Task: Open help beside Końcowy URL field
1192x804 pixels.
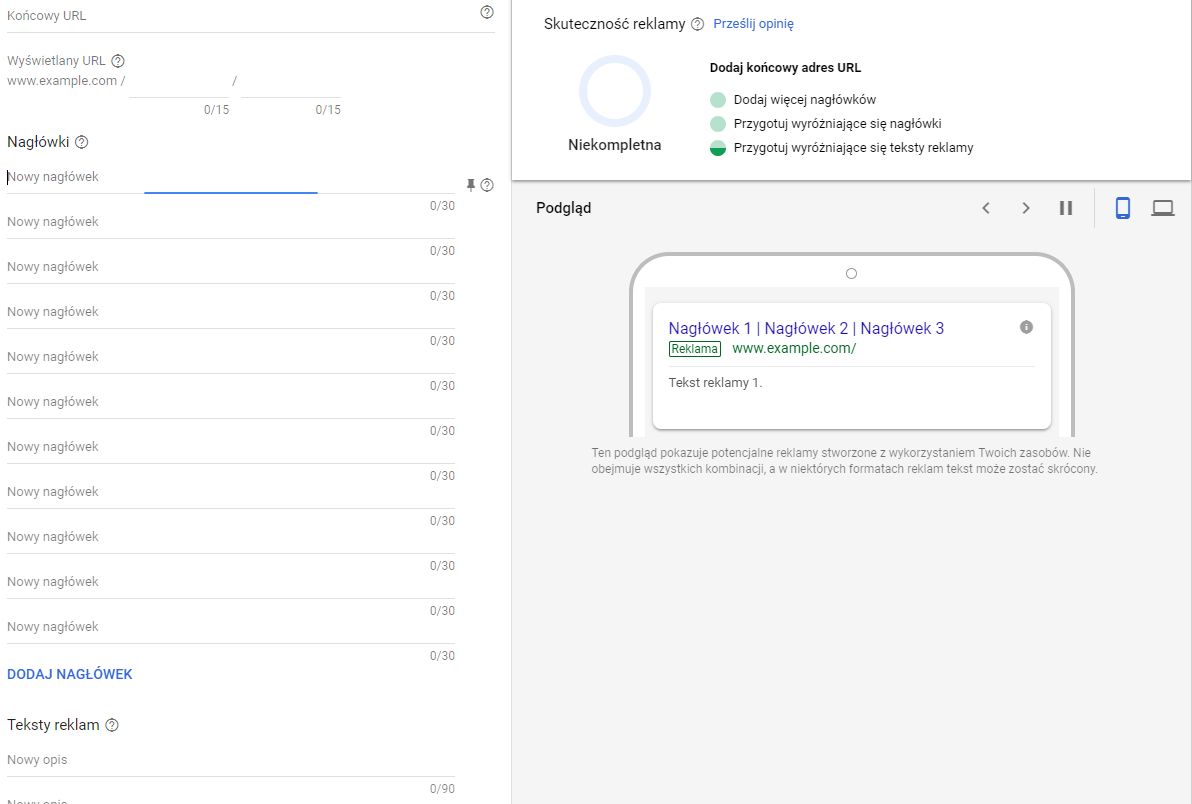Action: pyautogui.click(x=487, y=12)
